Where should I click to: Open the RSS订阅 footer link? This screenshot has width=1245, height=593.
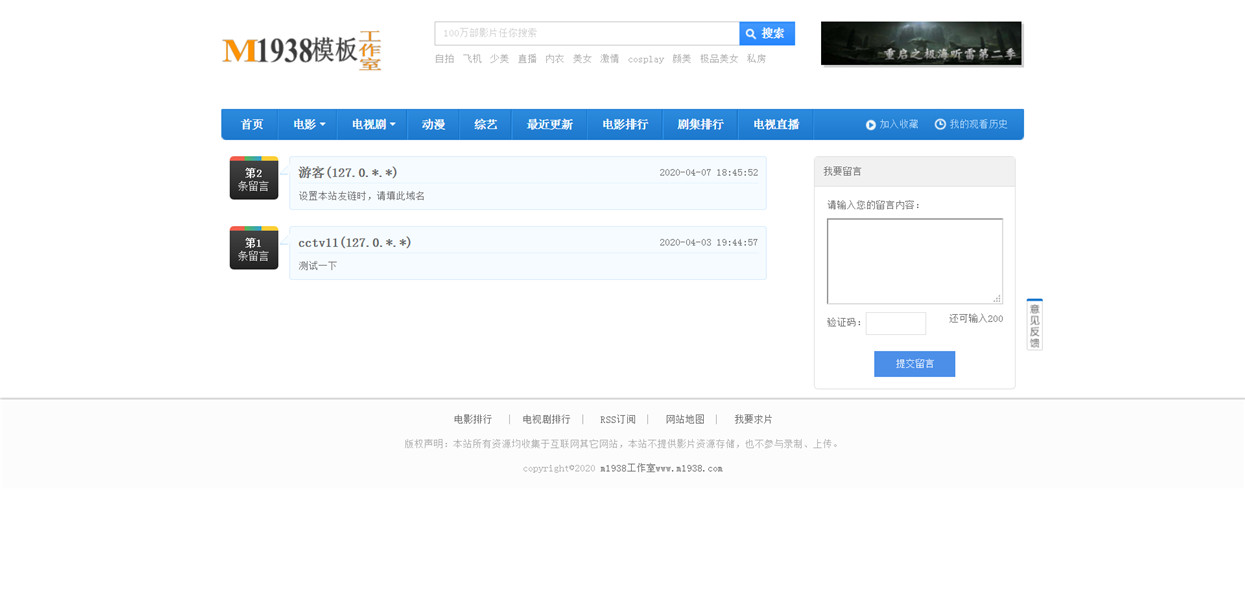point(618,419)
